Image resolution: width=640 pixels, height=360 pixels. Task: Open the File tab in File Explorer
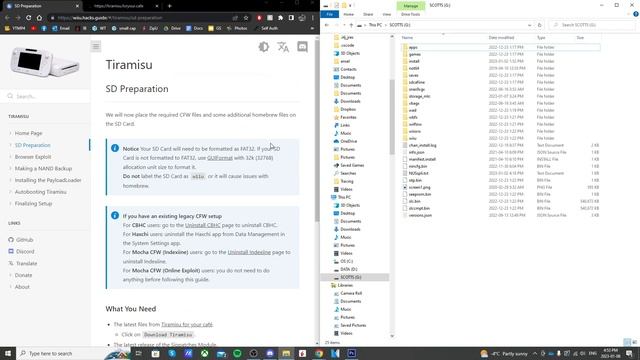(x=330, y=14)
